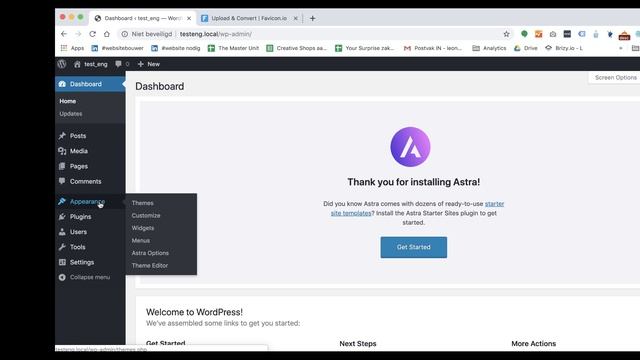
Task: Click the Apps grid bookmark icon
Action: [x=64, y=48]
